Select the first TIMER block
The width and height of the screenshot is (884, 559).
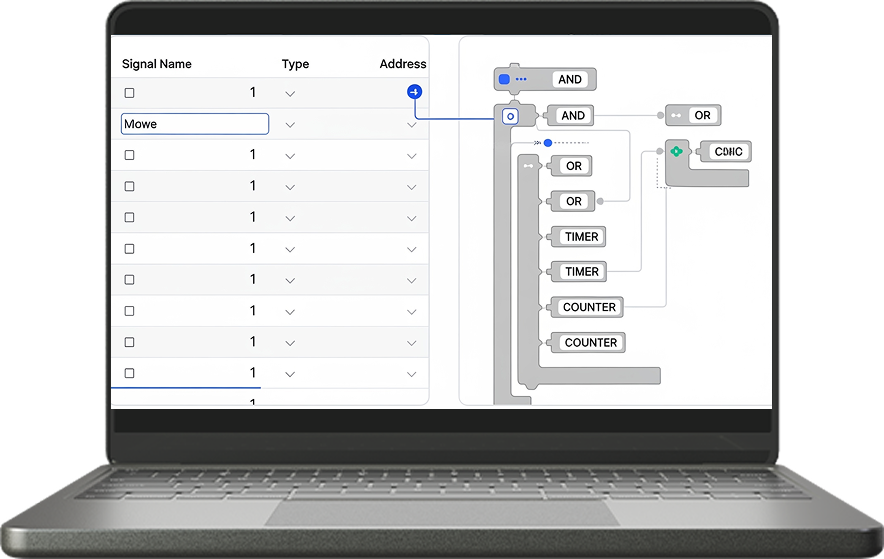(581, 237)
